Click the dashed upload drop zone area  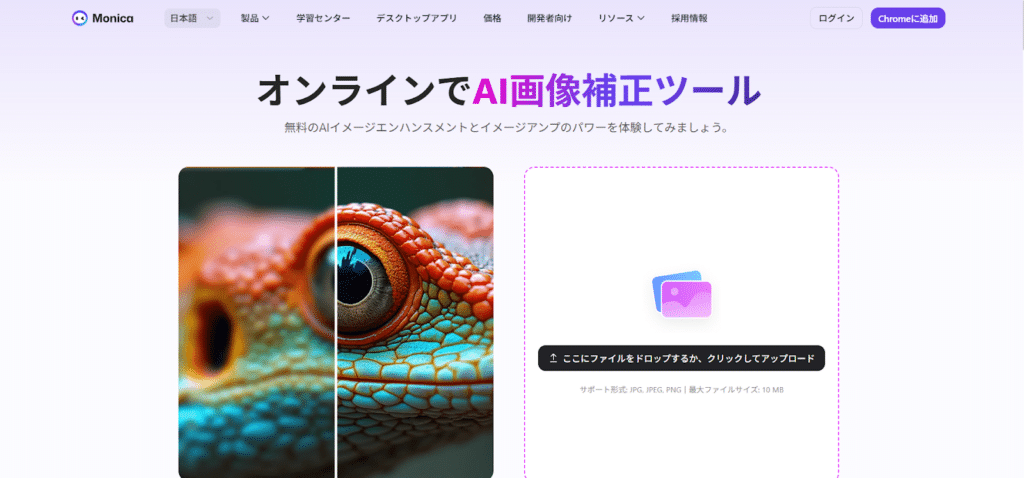pyautogui.click(x=681, y=323)
